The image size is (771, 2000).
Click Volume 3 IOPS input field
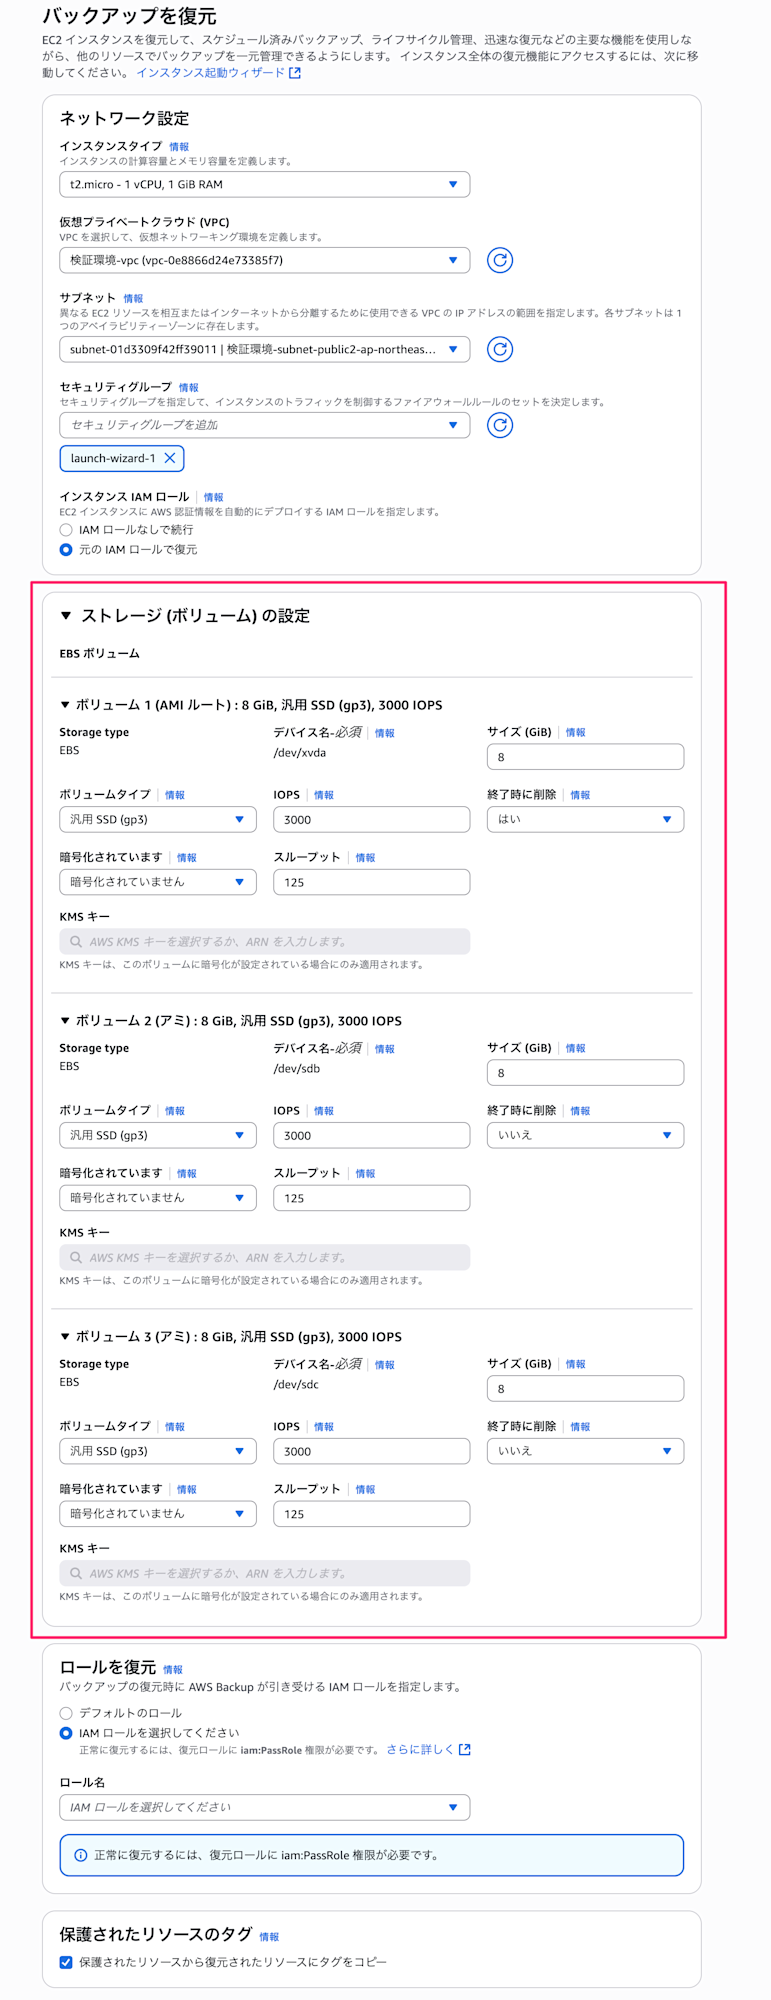click(x=371, y=1451)
